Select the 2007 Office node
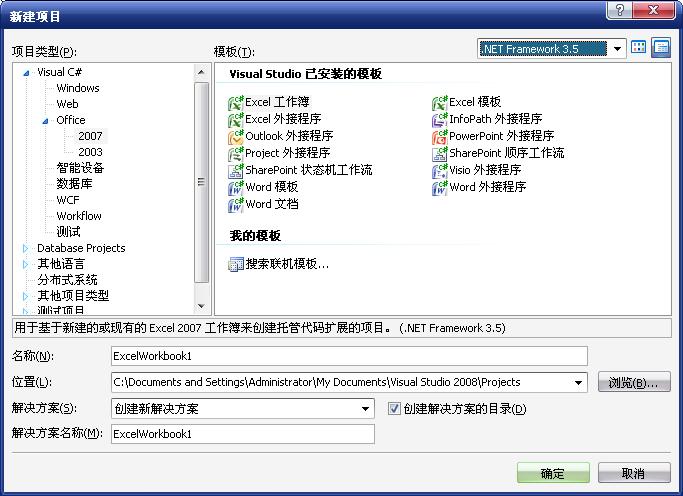The image size is (683, 496). 91,136
